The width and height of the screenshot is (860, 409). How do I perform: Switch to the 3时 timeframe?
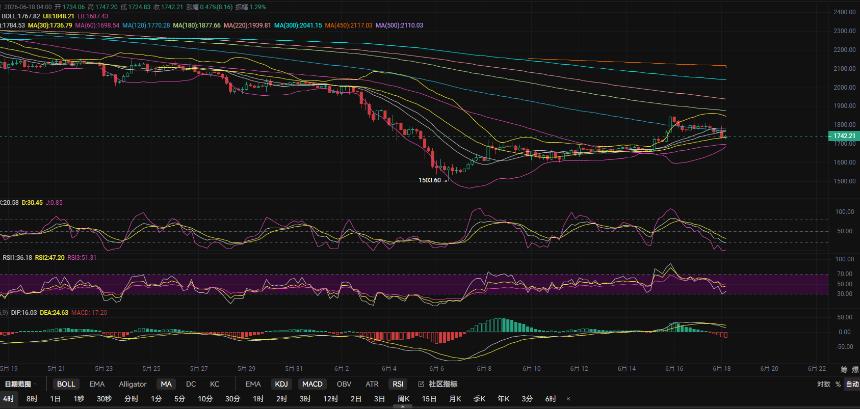click(x=304, y=399)
